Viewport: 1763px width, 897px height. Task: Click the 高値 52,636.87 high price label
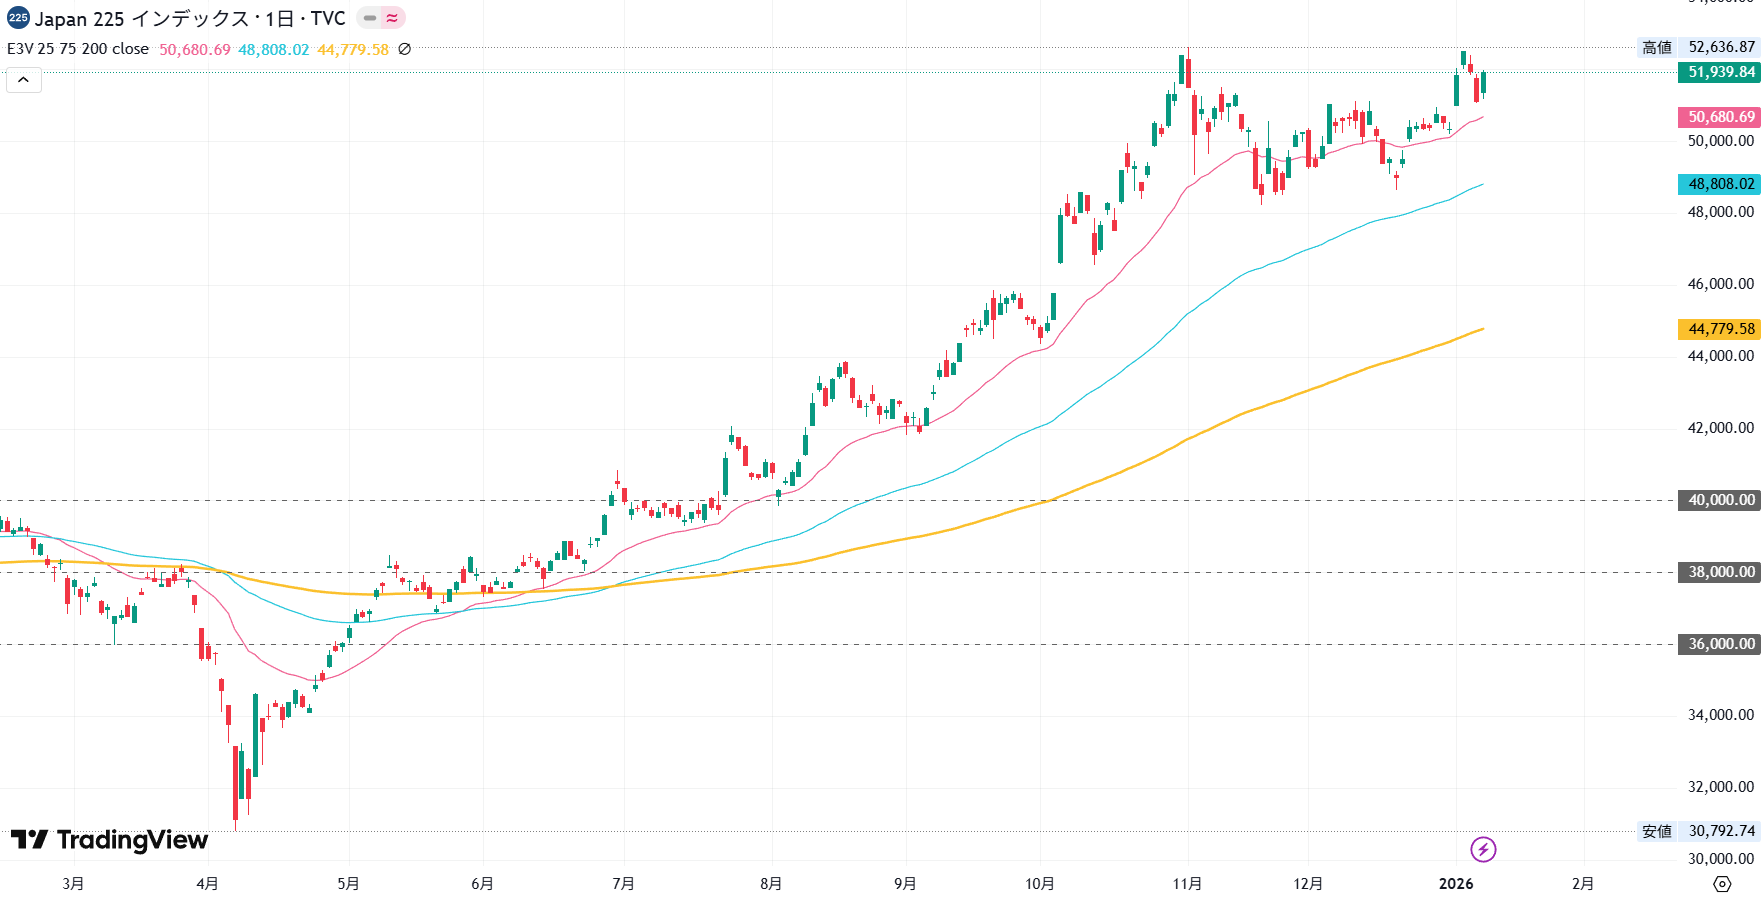1698,47
